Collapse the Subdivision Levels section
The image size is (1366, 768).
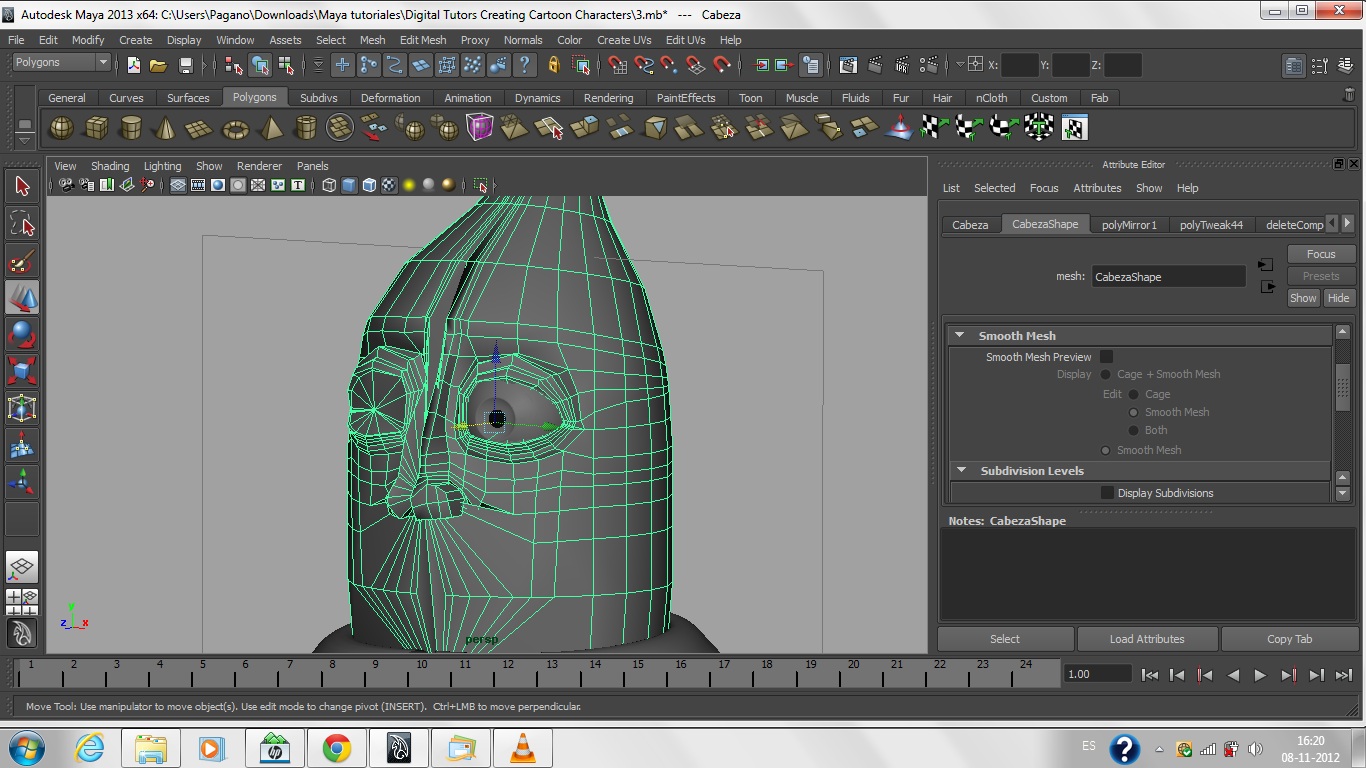point(960,471)
